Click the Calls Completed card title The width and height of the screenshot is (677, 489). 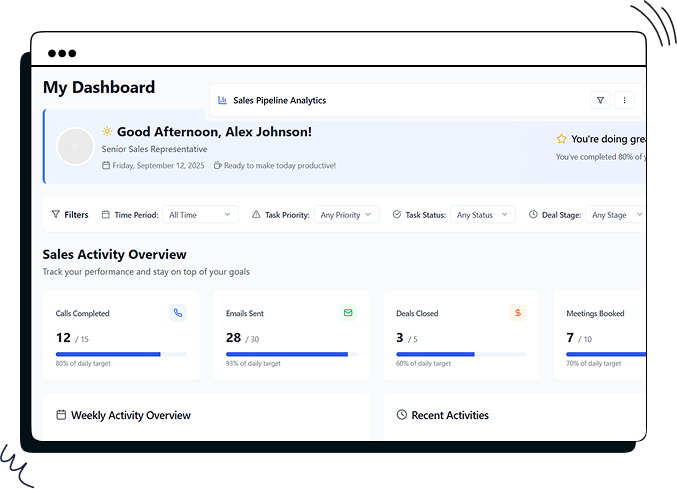click(x=82, y=313)
